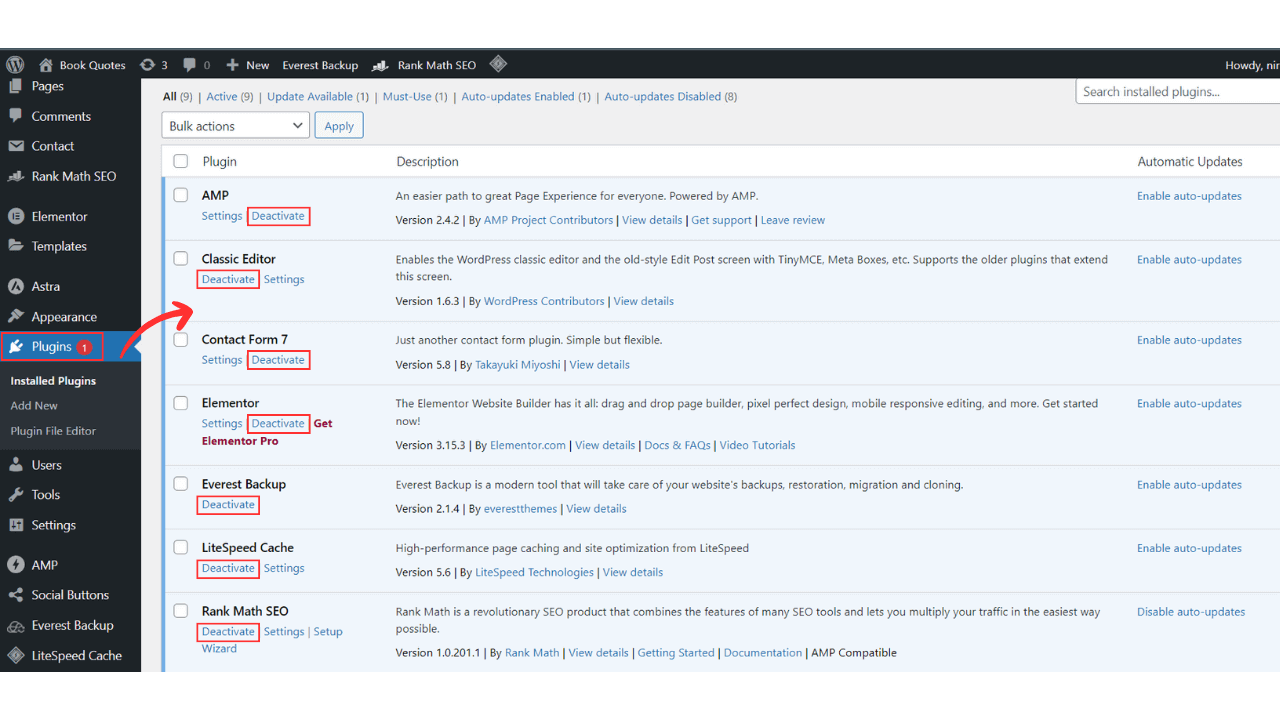This screenshot has width=1280, height=720.
Task: Check the checkbox next to Classic Editor
Action: [180, 258]
